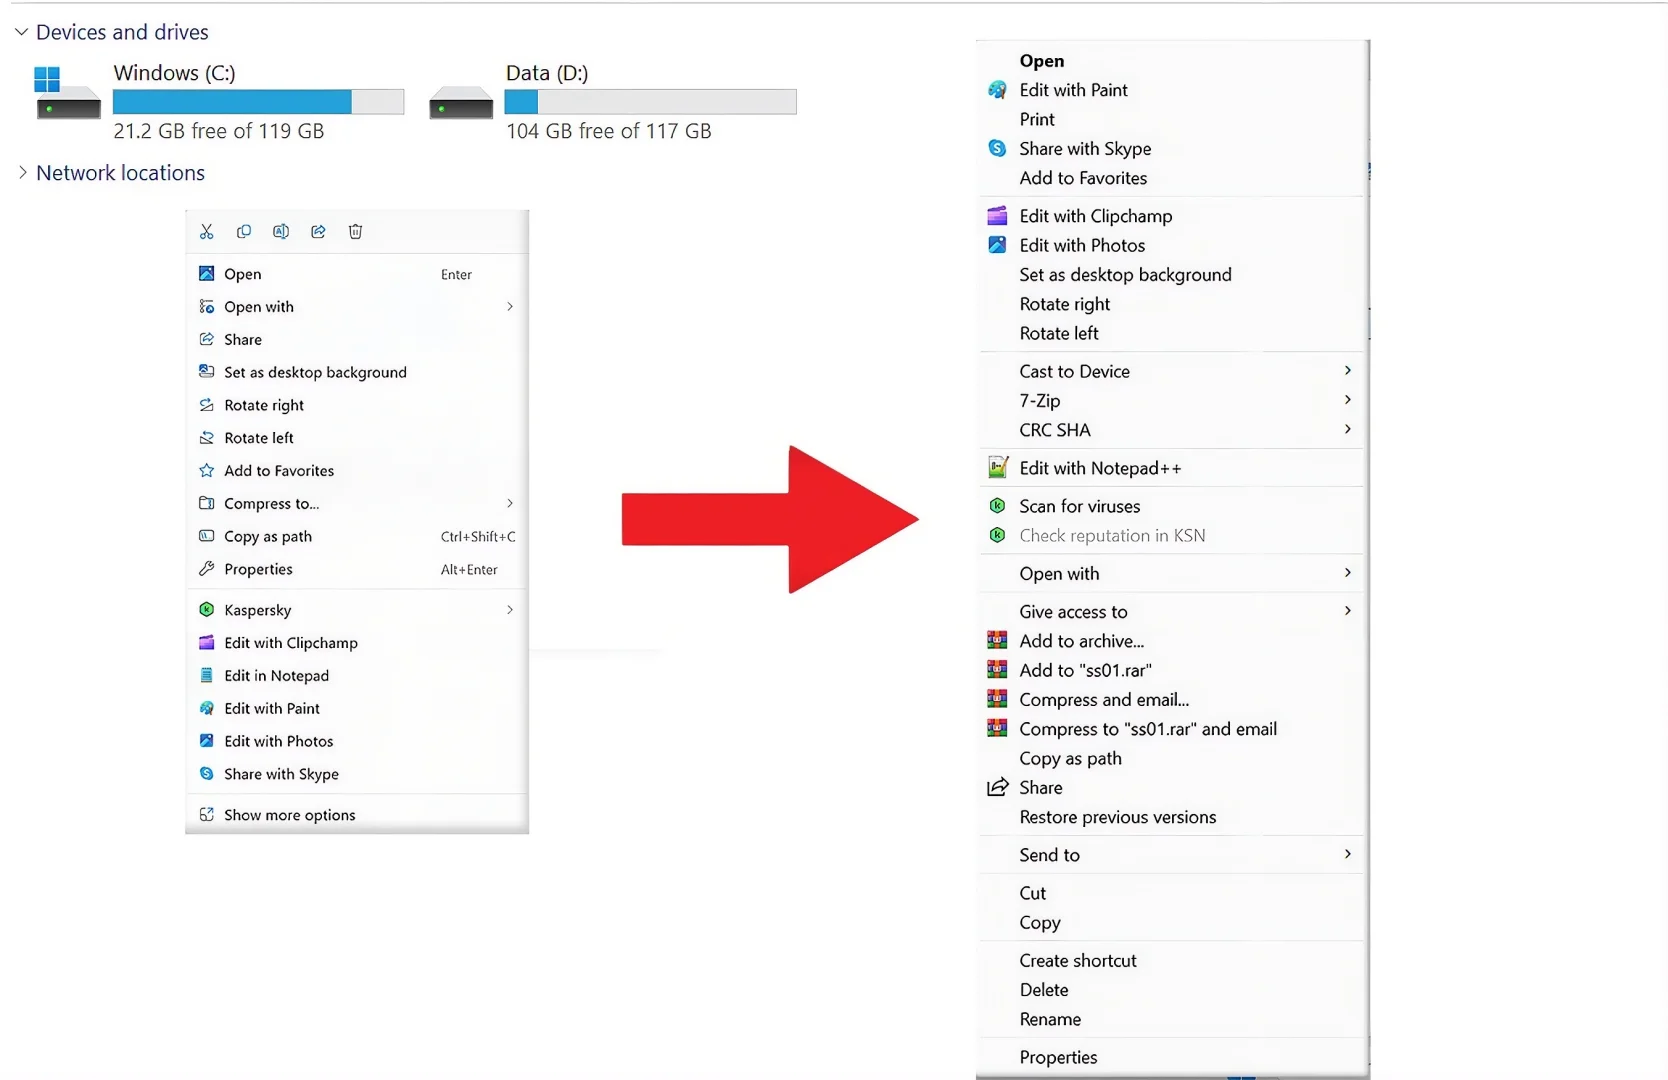Expand the CRC SHA submenu arrow
1668x1080 pixels.
(1348, 429)
